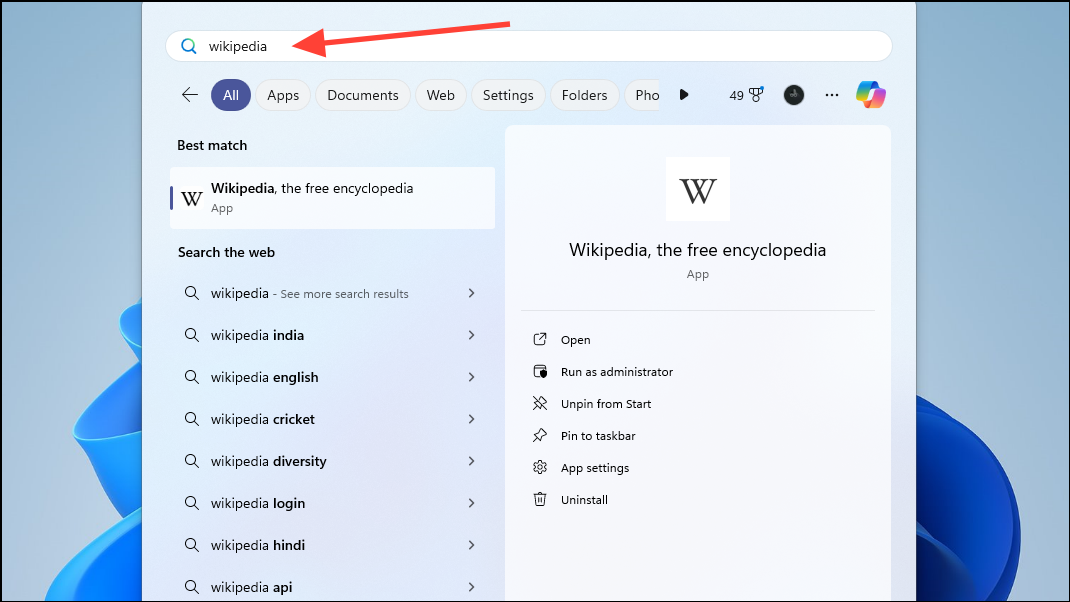
Task: Select the All filter tab
Action: pos(231,95)
